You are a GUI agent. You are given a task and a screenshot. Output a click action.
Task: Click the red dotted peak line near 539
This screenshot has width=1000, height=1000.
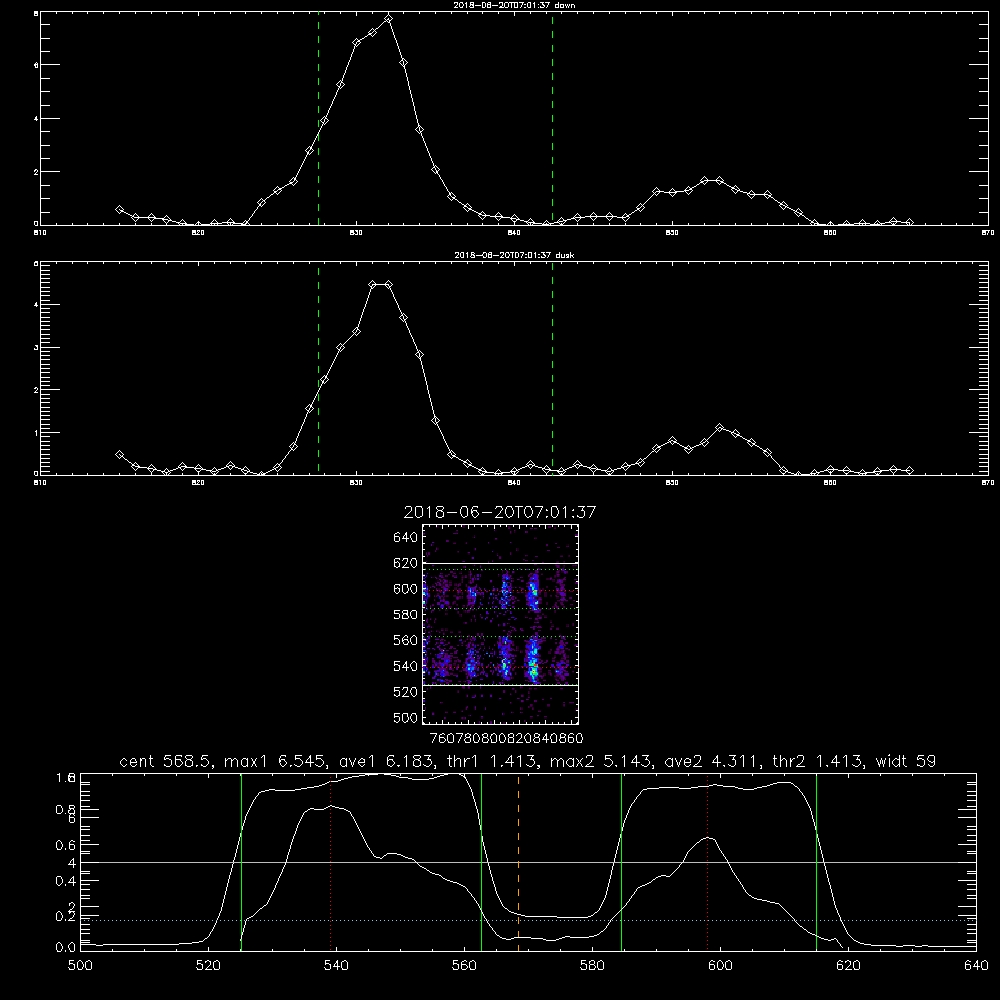(x=330, y=861)
